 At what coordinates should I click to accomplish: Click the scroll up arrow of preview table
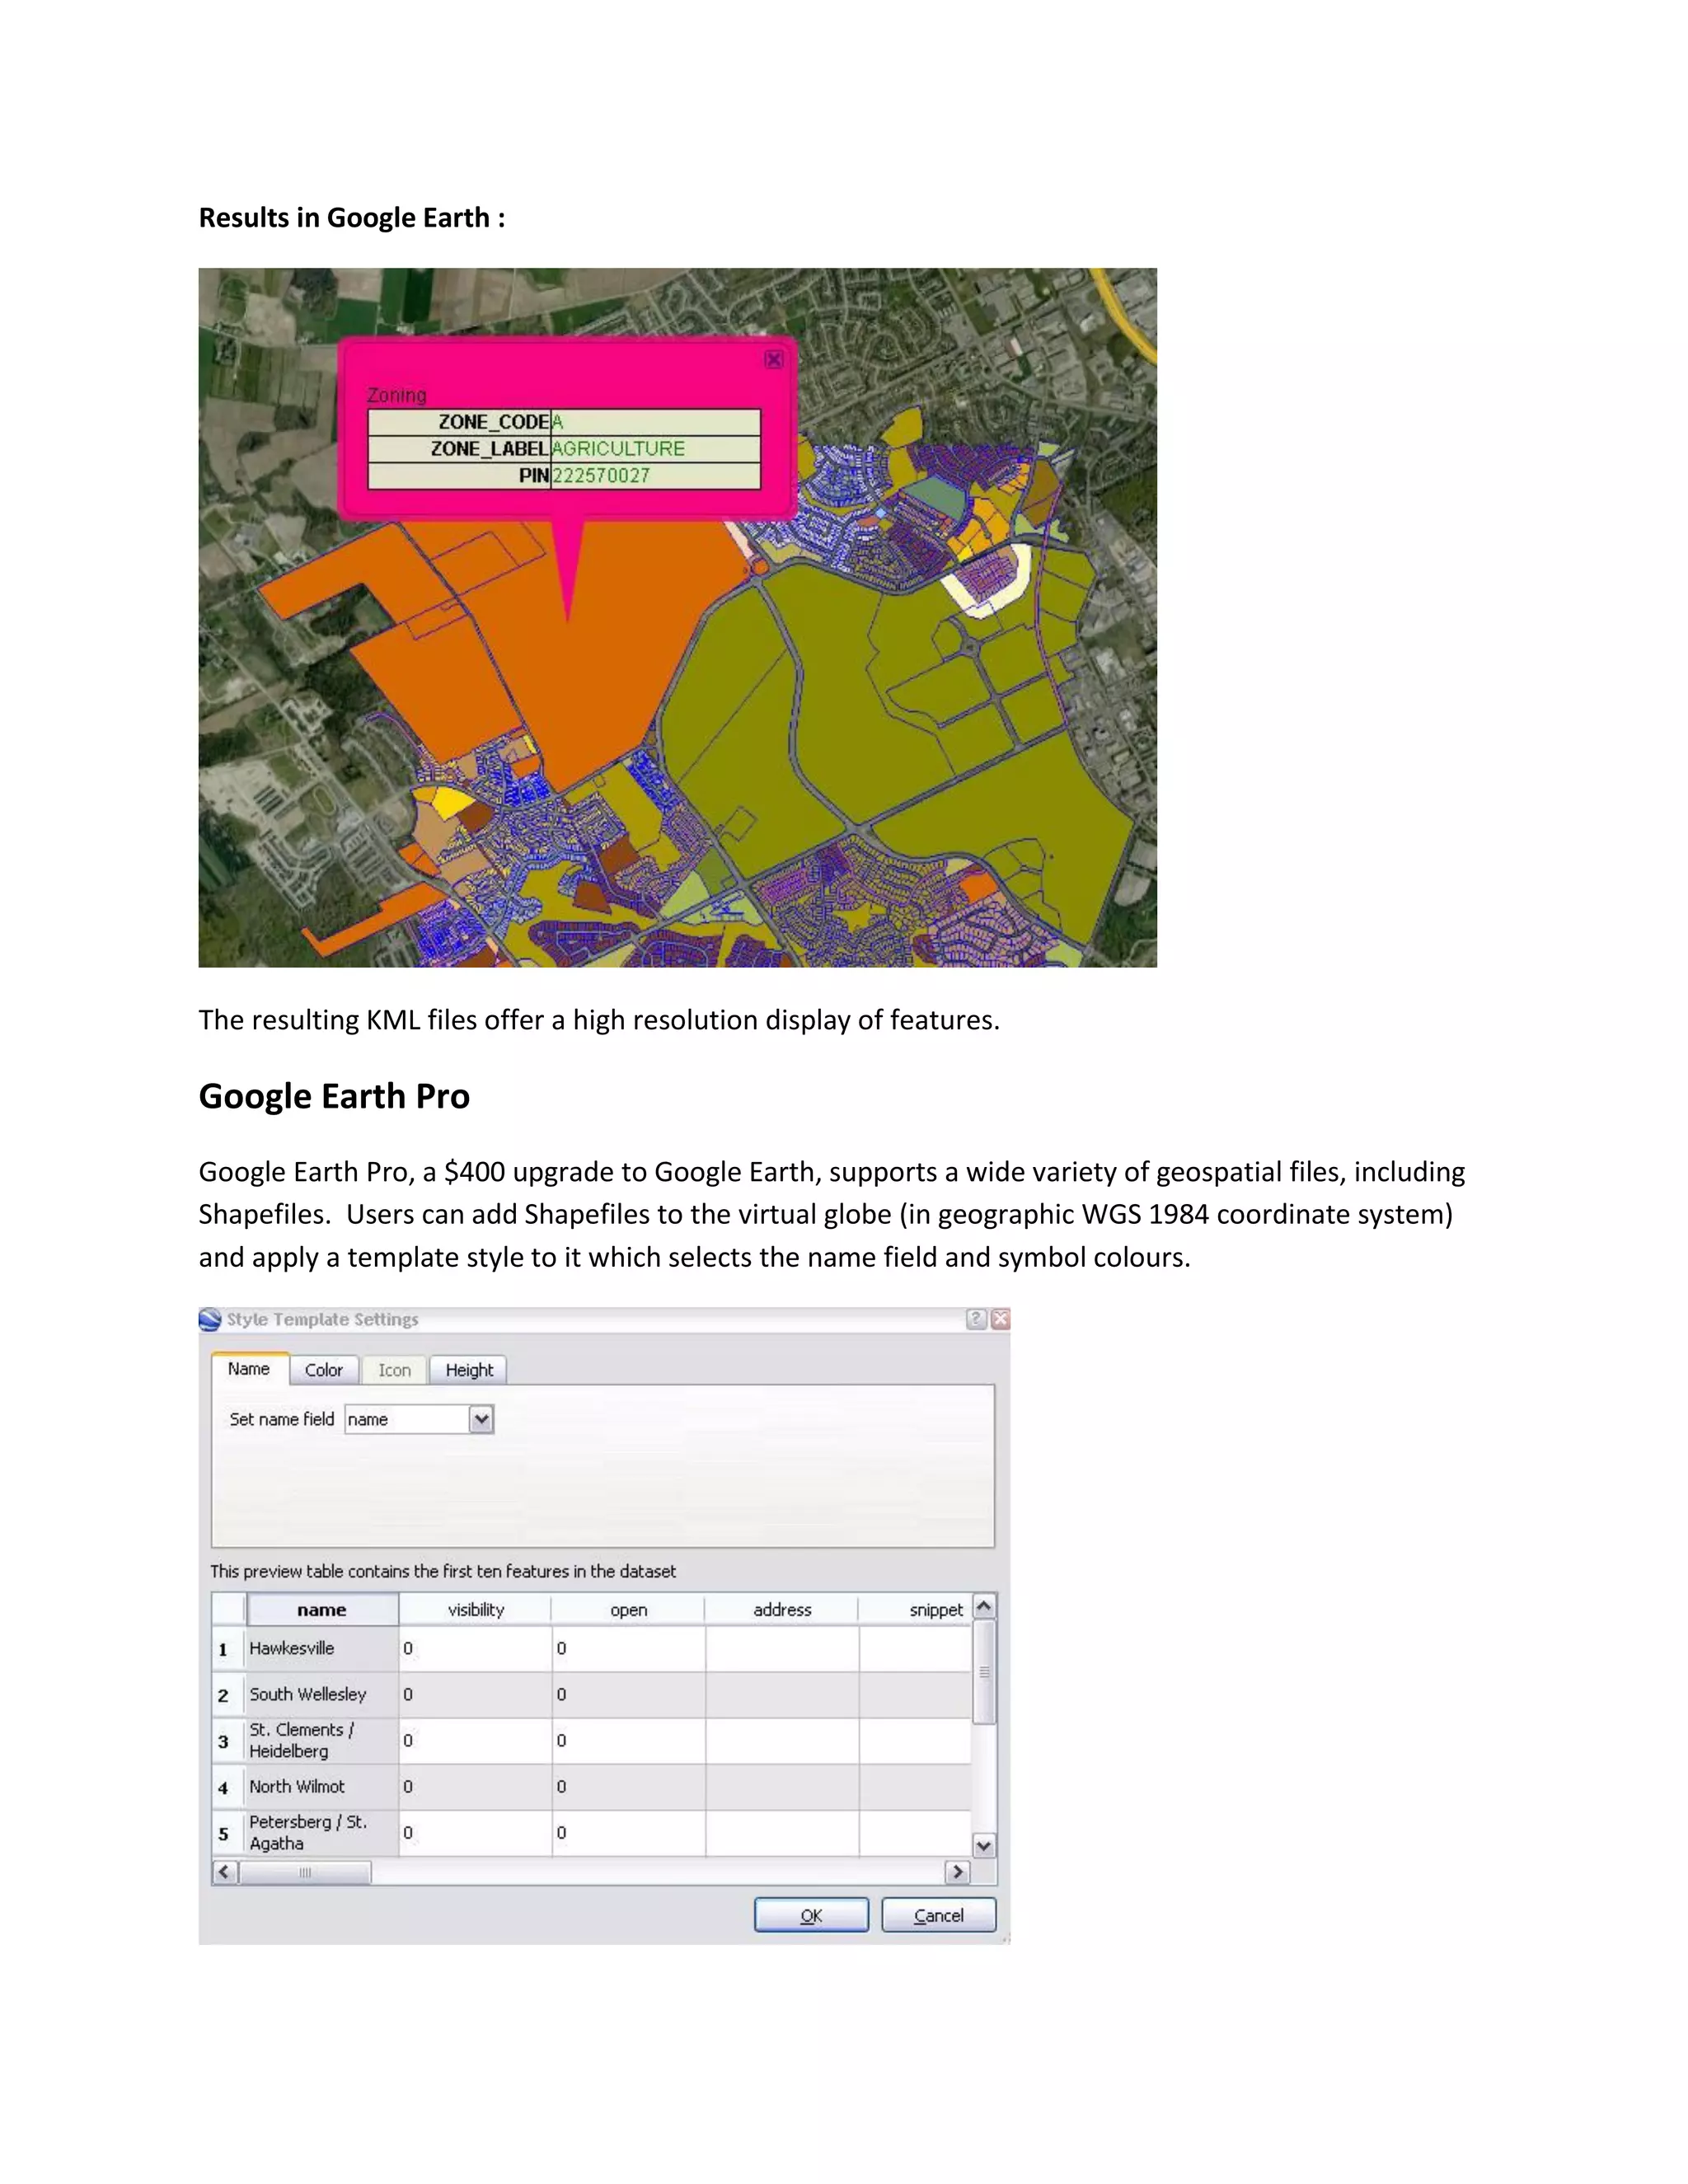coord(984,1607)
